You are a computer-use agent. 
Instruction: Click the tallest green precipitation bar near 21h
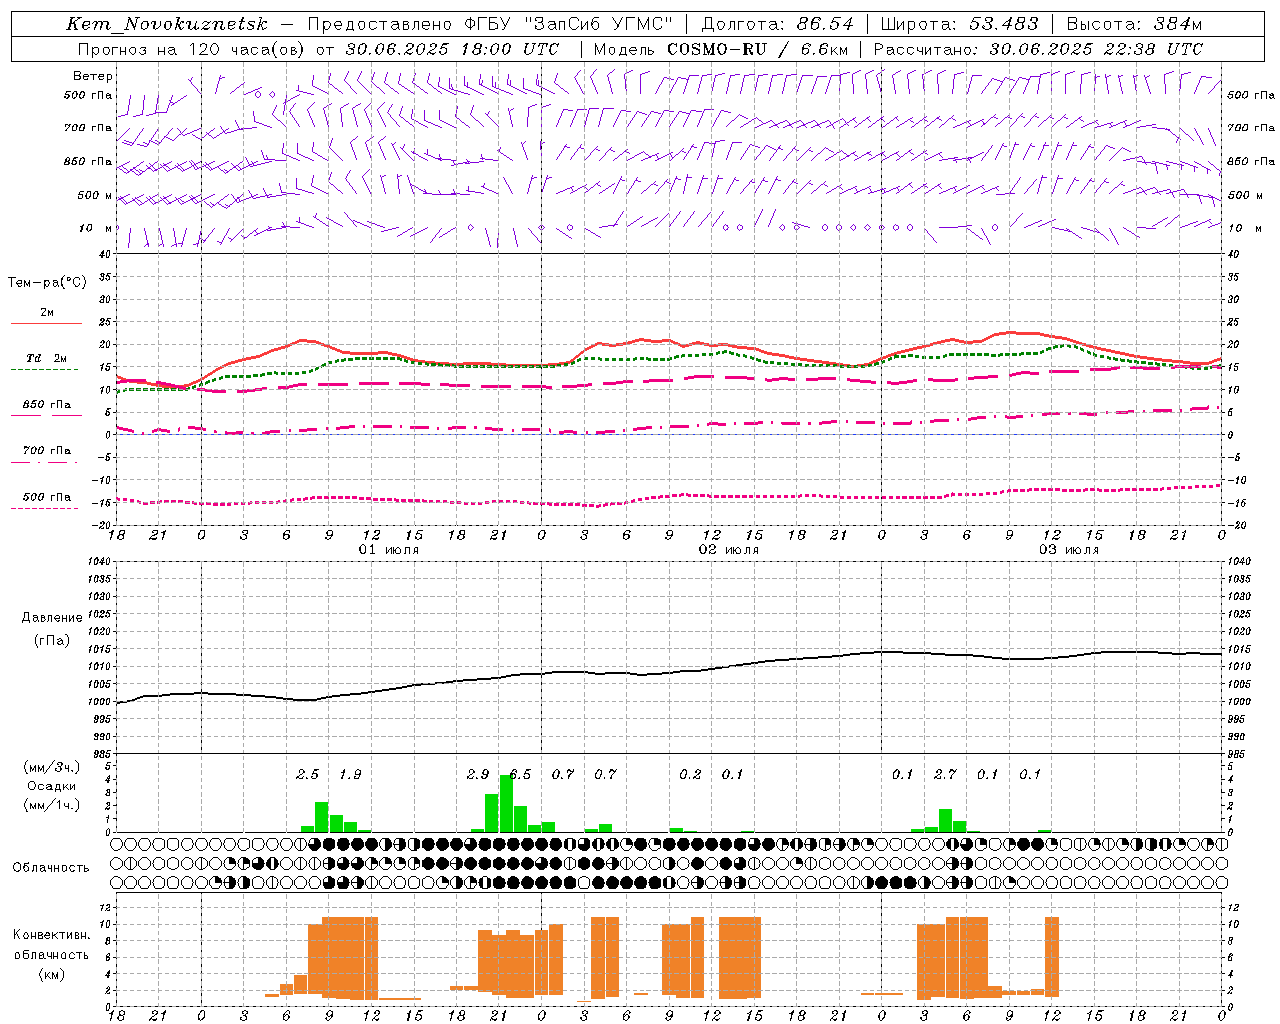(506, 804)
